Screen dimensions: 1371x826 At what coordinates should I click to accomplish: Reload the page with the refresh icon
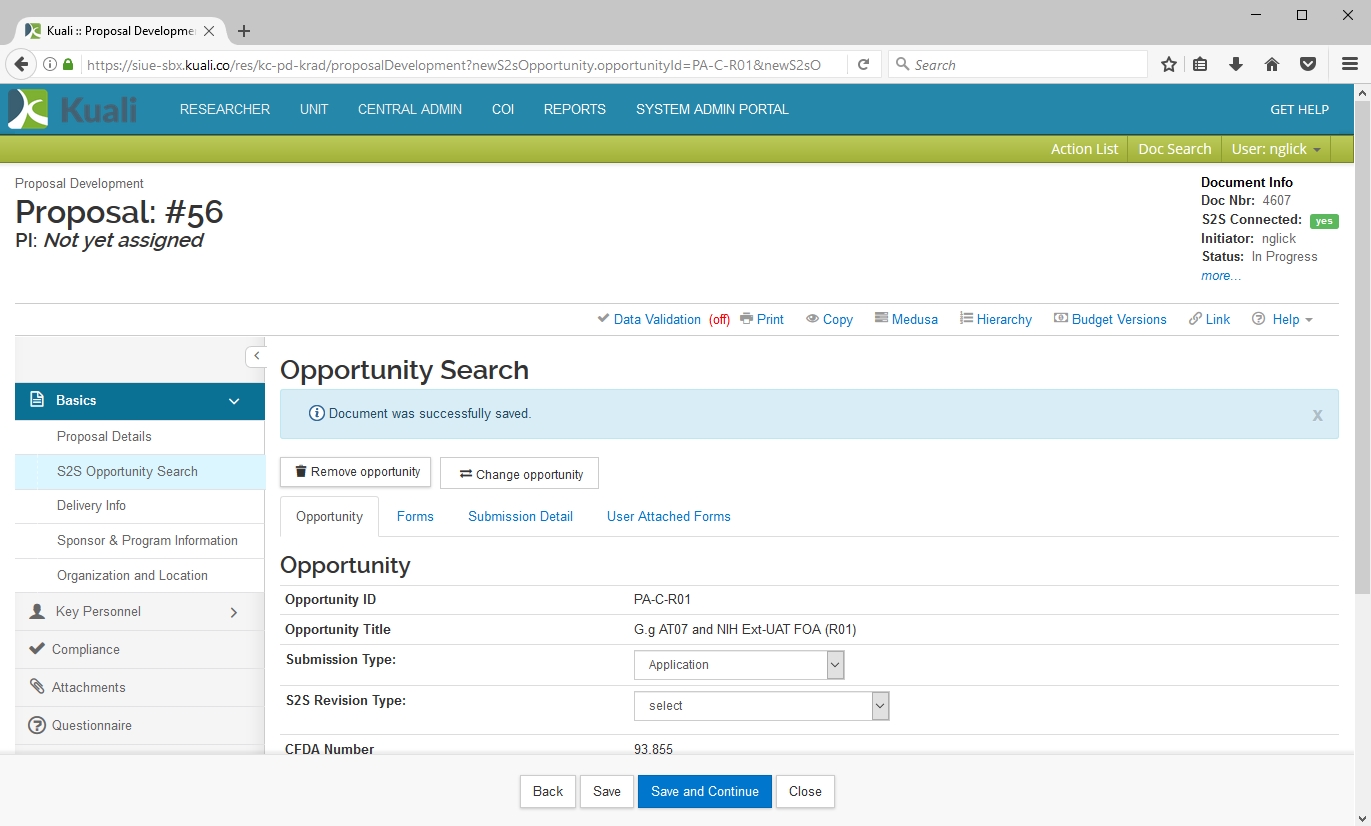click(x=863, y=64)
